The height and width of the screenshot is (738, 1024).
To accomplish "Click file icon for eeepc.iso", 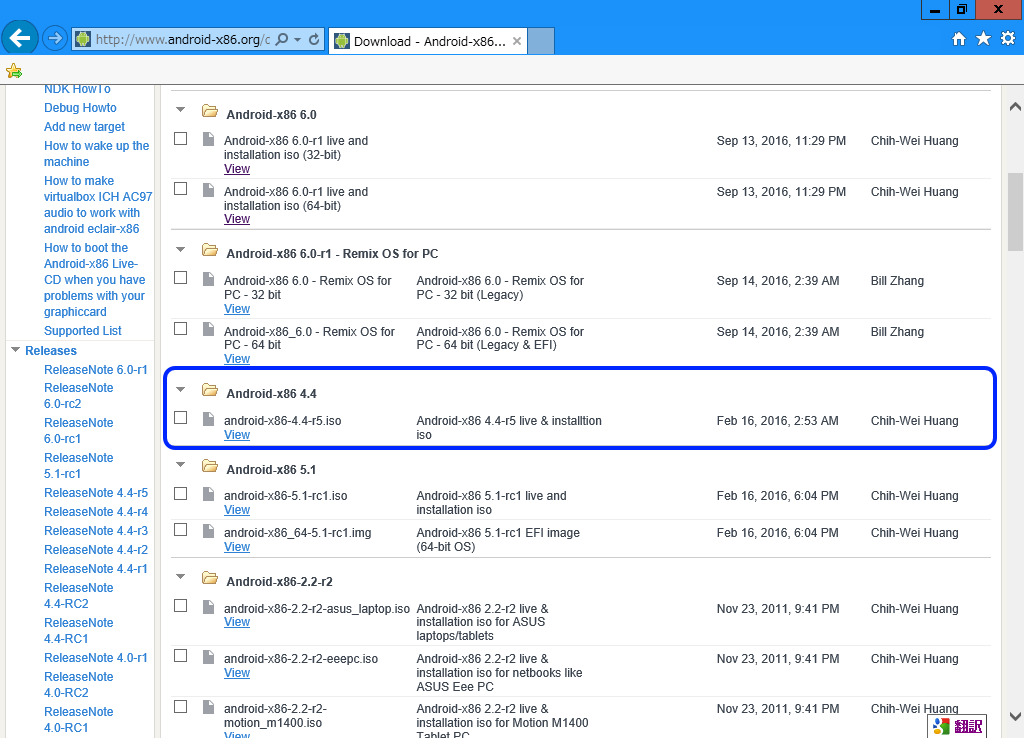I will click(208, 656).
